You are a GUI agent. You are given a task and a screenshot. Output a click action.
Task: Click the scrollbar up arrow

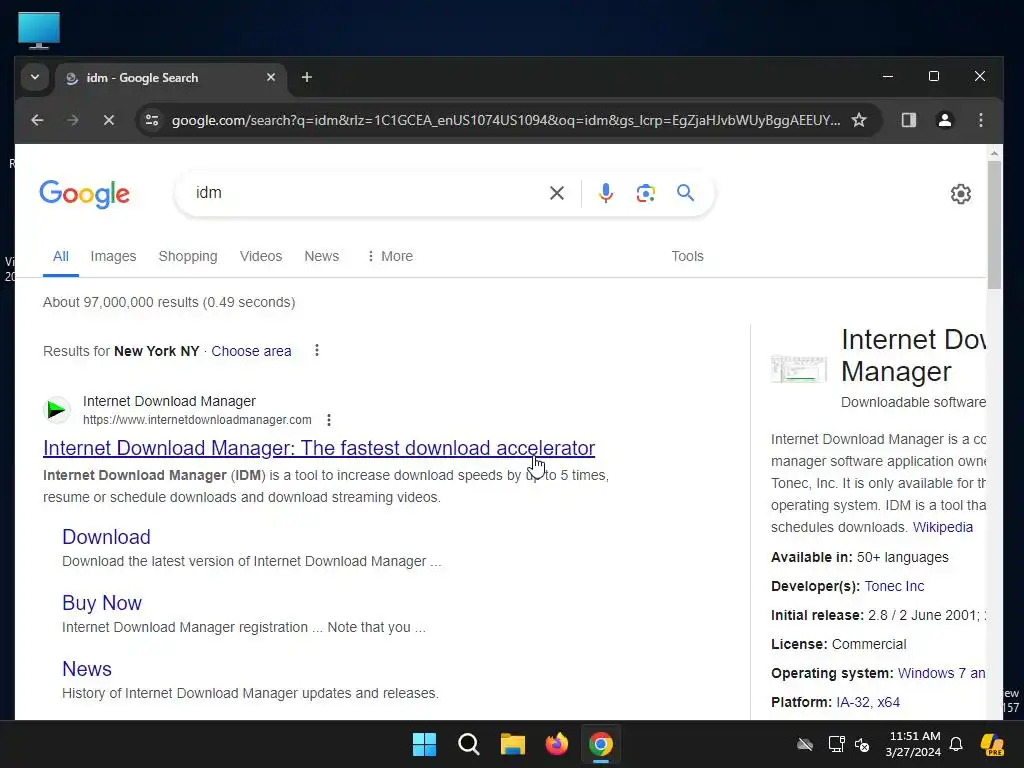(994, 153)
